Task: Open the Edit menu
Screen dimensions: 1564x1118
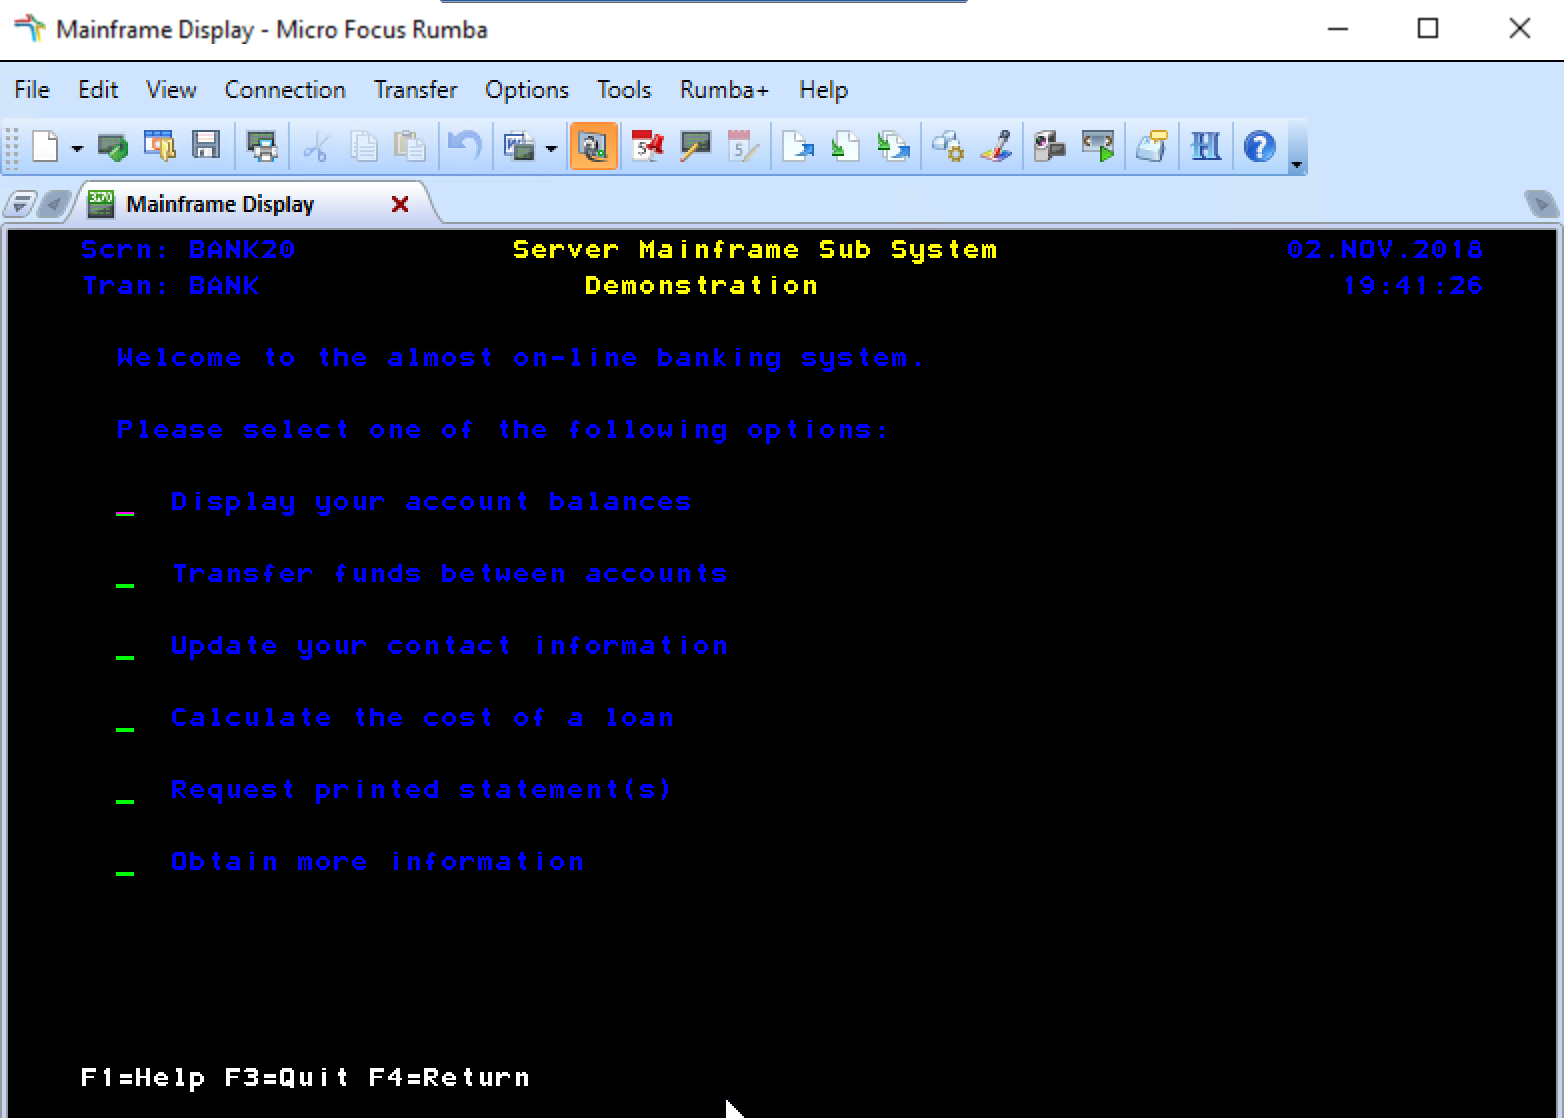Action: pos(98,90)
